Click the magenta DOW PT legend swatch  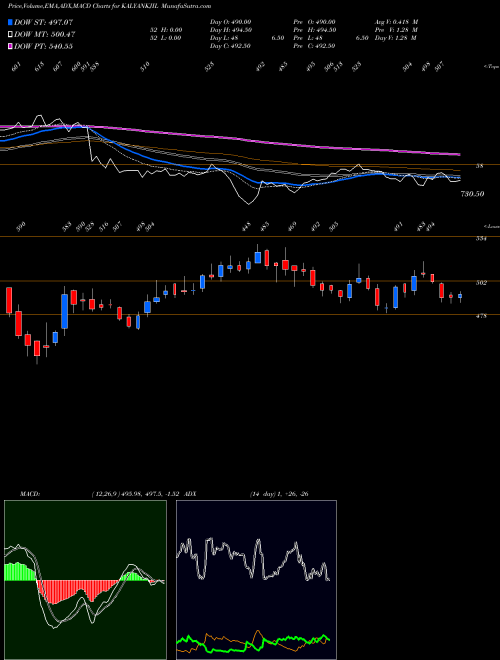10,46
